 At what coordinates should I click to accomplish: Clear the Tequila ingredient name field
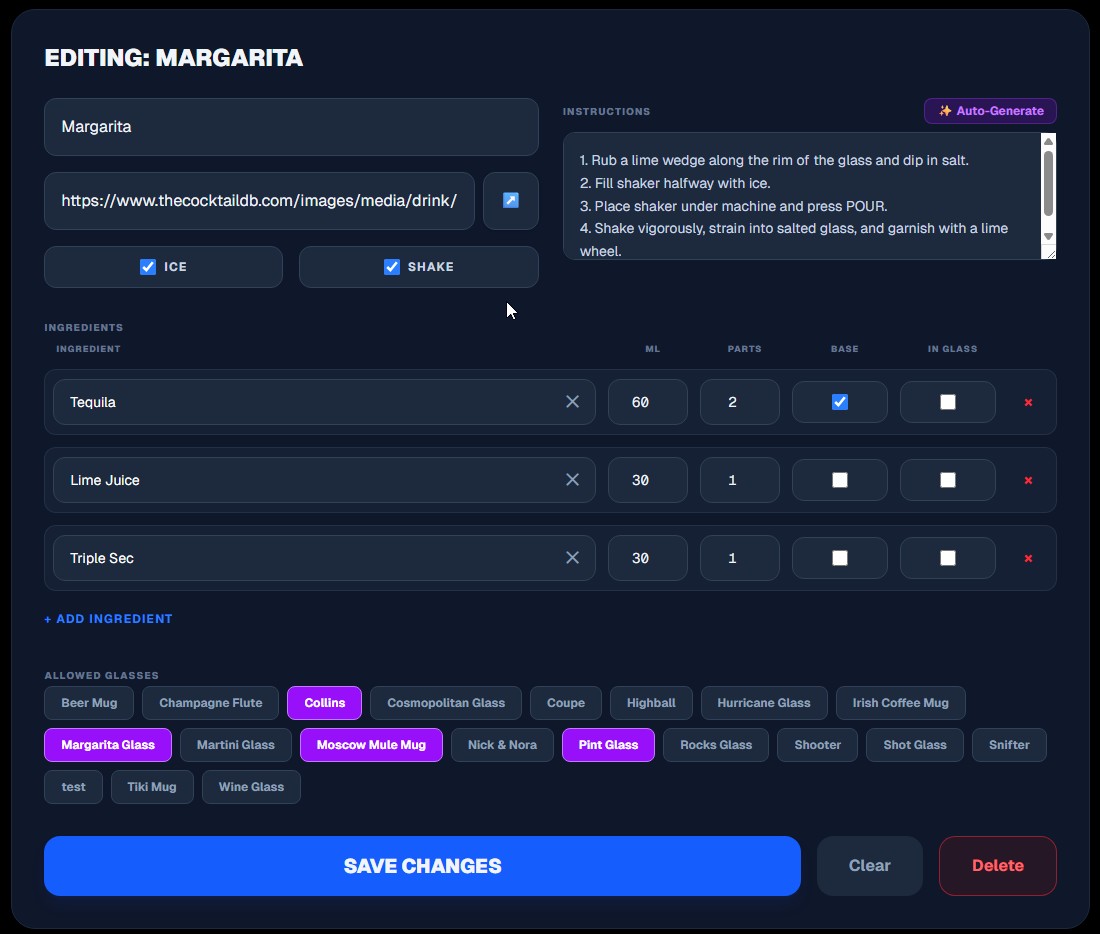point(572,401)
